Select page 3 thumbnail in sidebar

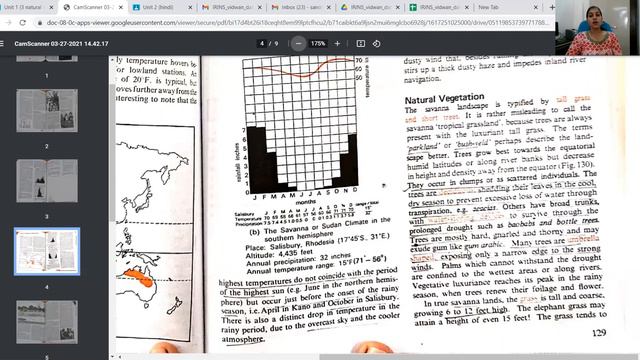point(47,181)
